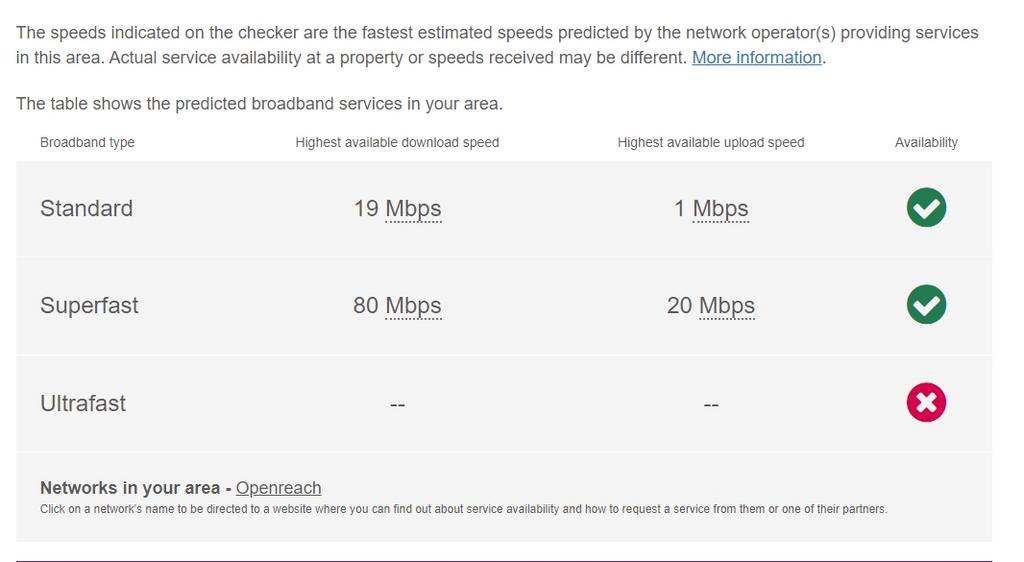This screenshot has height=562, width=1024.
Task: Click the Ultrafast upload speed dashes
Action: click(711, 405)
